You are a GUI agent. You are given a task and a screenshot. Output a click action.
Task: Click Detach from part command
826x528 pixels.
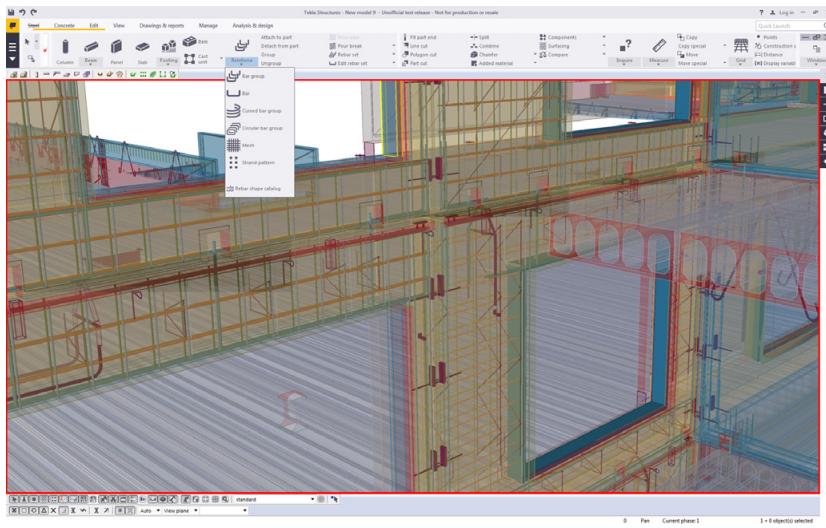click(280, 46)
